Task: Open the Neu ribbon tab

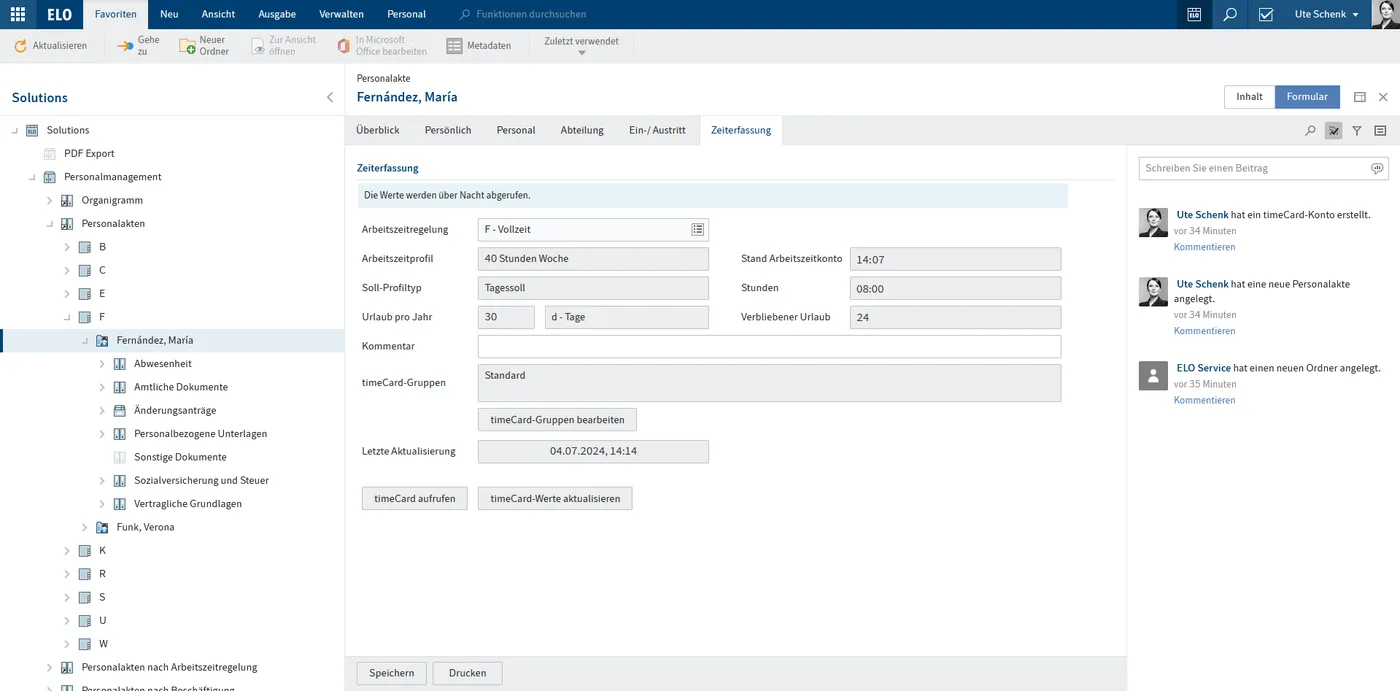Action: [169, 14]
